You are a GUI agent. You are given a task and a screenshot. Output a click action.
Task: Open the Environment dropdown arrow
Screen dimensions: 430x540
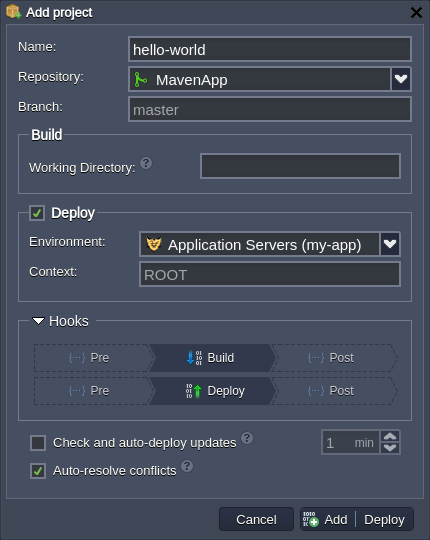[x=390, y=244]
